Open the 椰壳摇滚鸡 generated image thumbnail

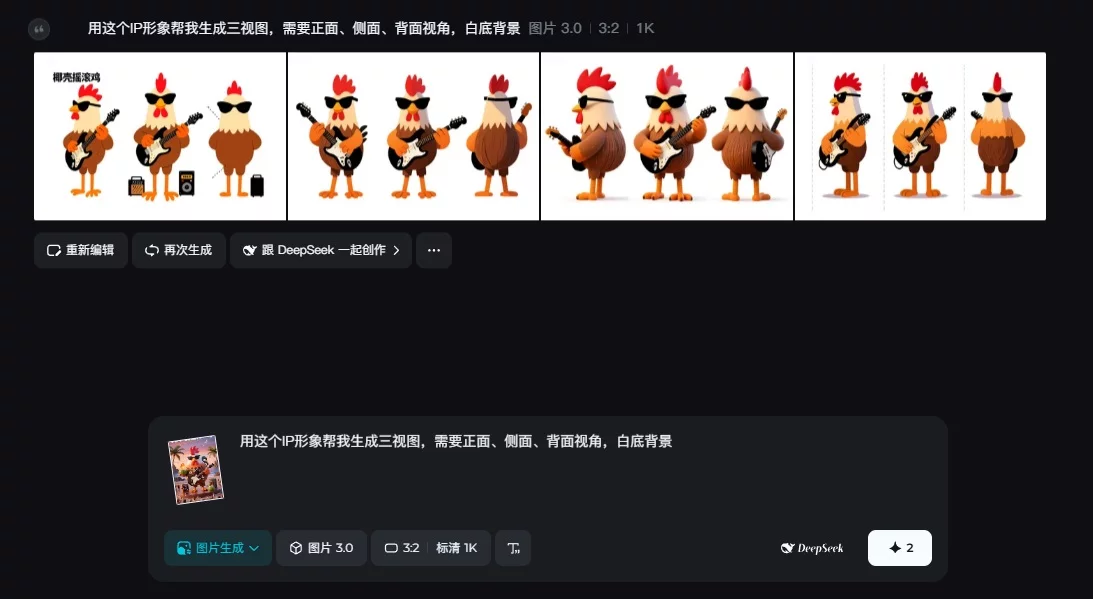point(159,135)
